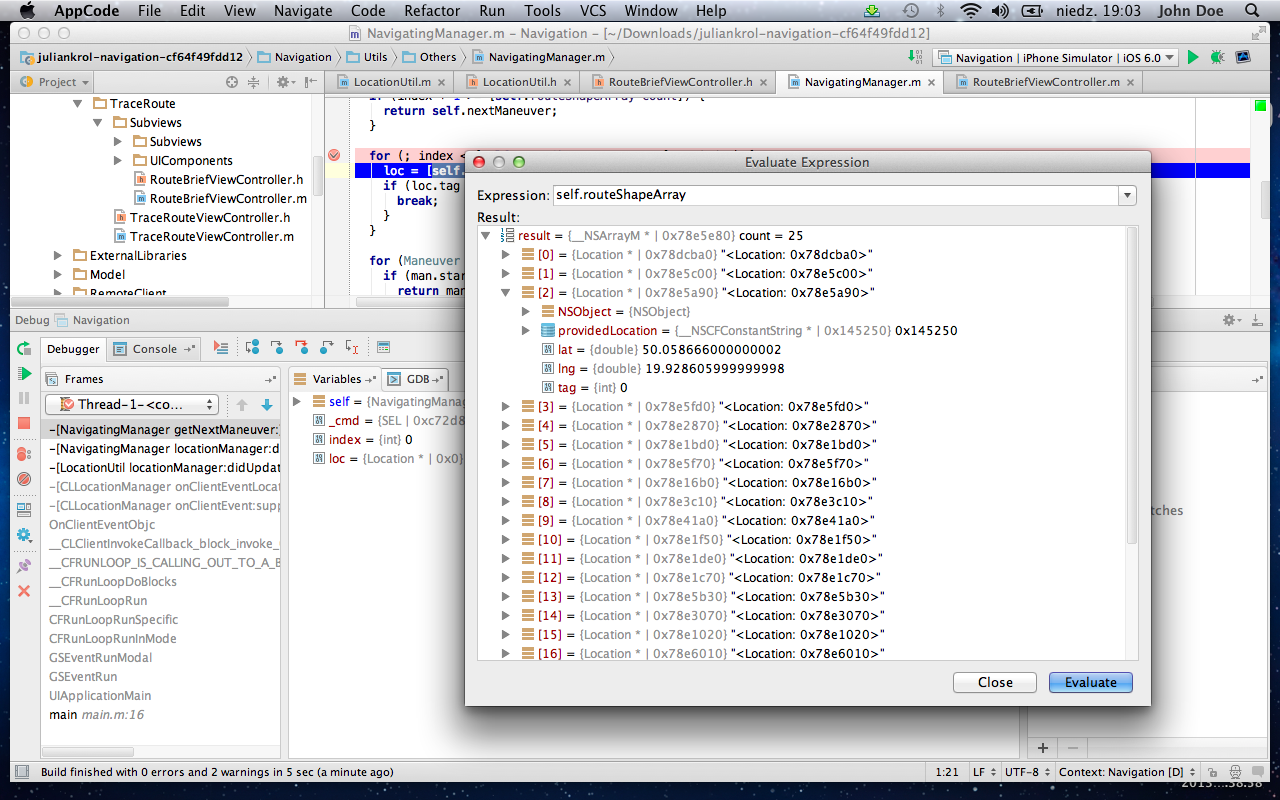Expand the ExternalLibraries folder
This screenshot has height=800, width=1280.
[x=59, y=256]
